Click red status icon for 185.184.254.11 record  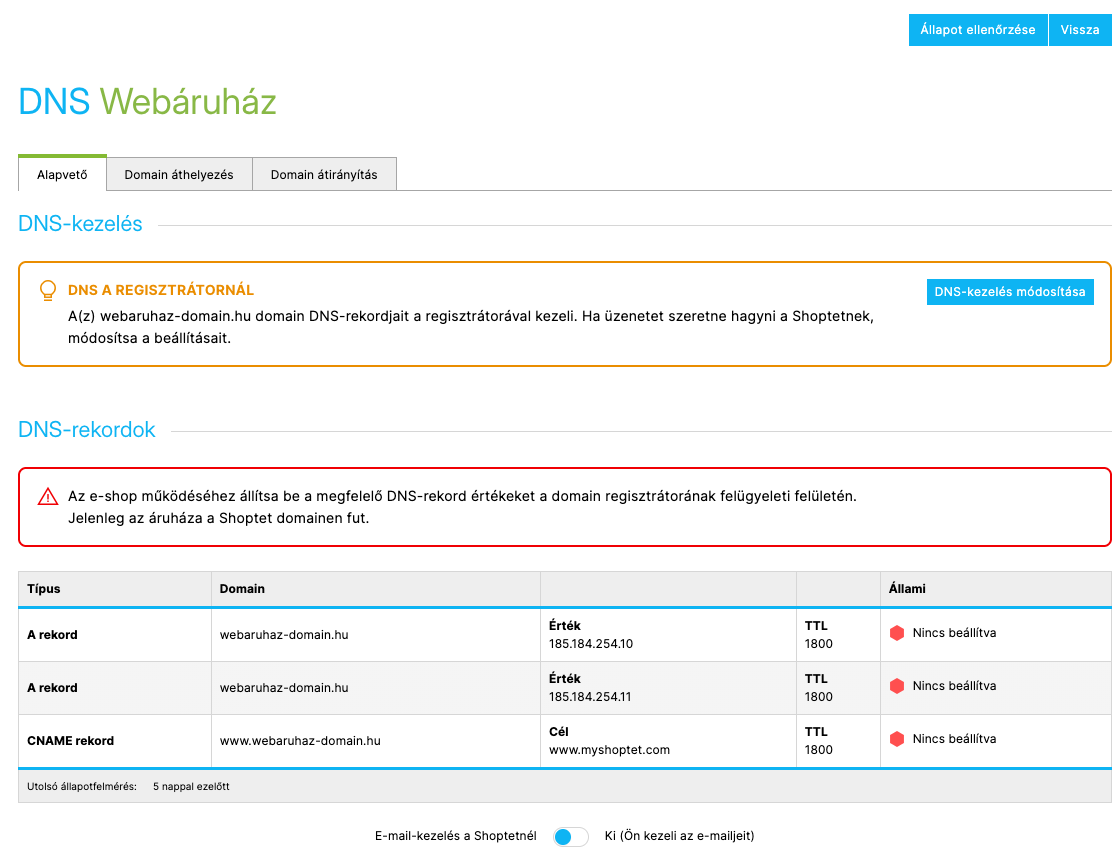(x=897, y=686)
